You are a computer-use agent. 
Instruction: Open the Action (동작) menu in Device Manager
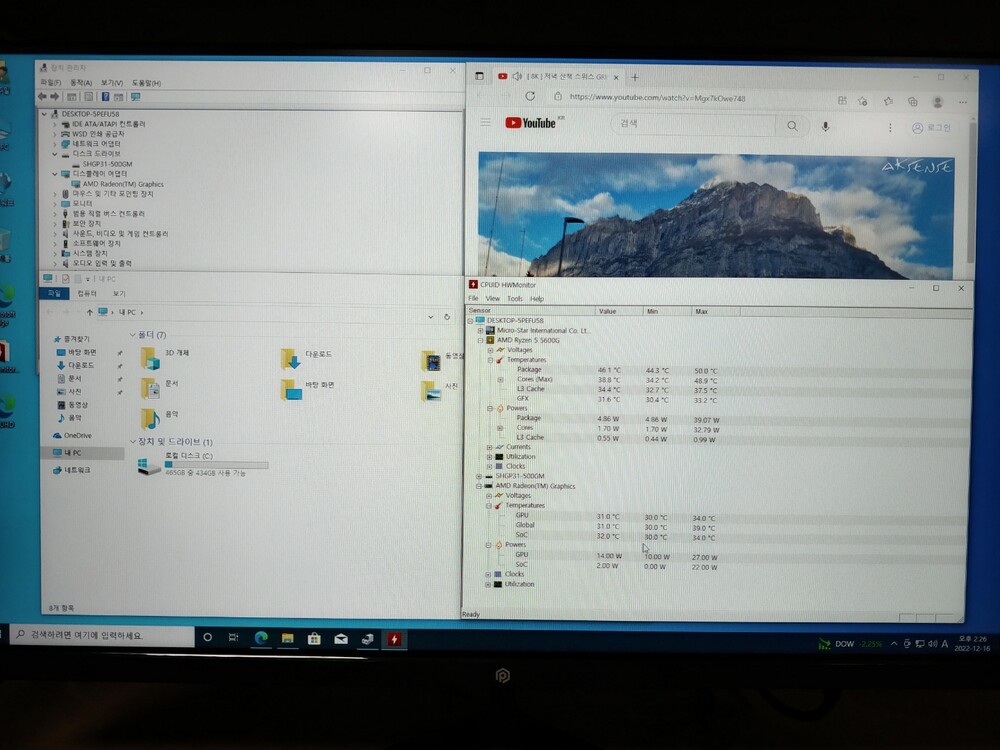tap(81, 83)
